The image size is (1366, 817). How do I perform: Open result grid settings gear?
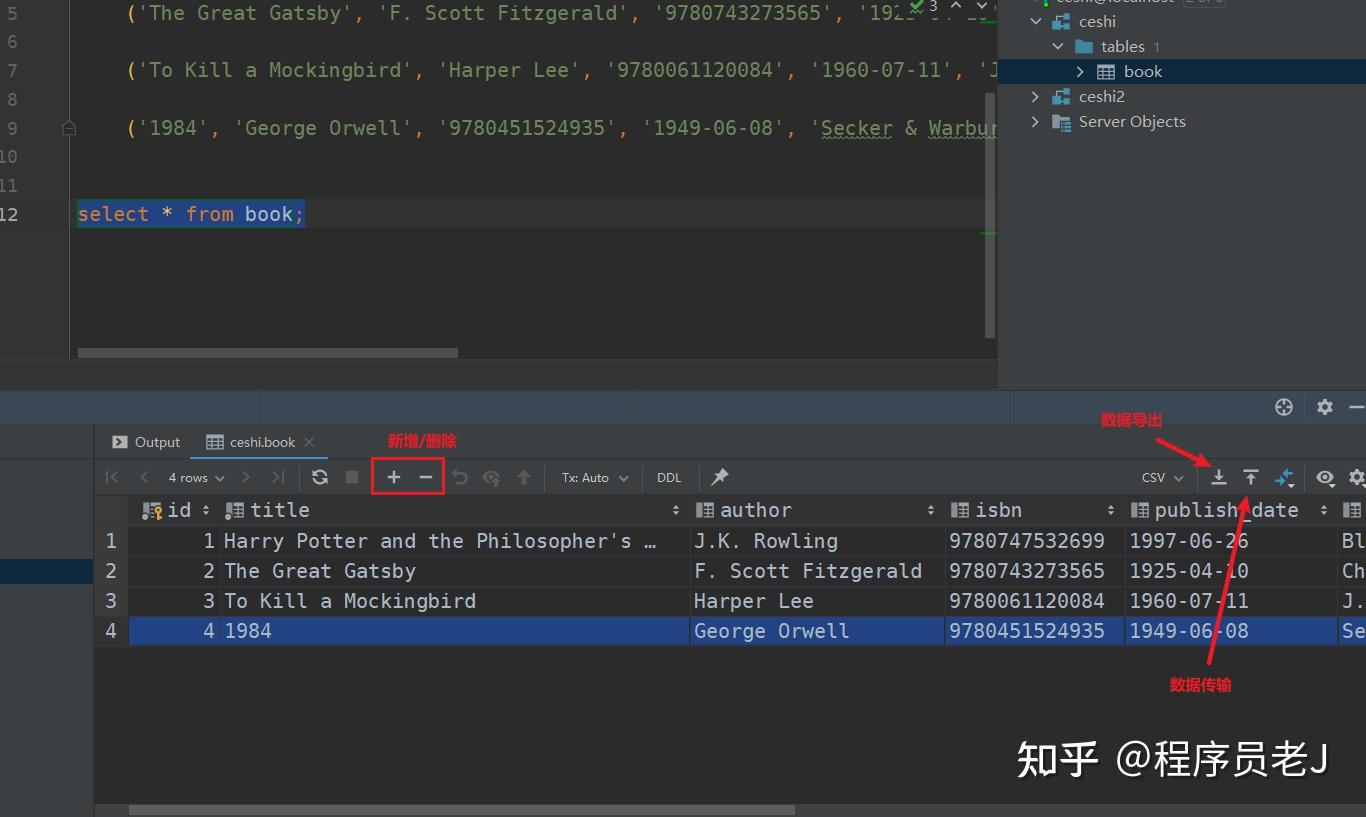[x=1356, y=478]
